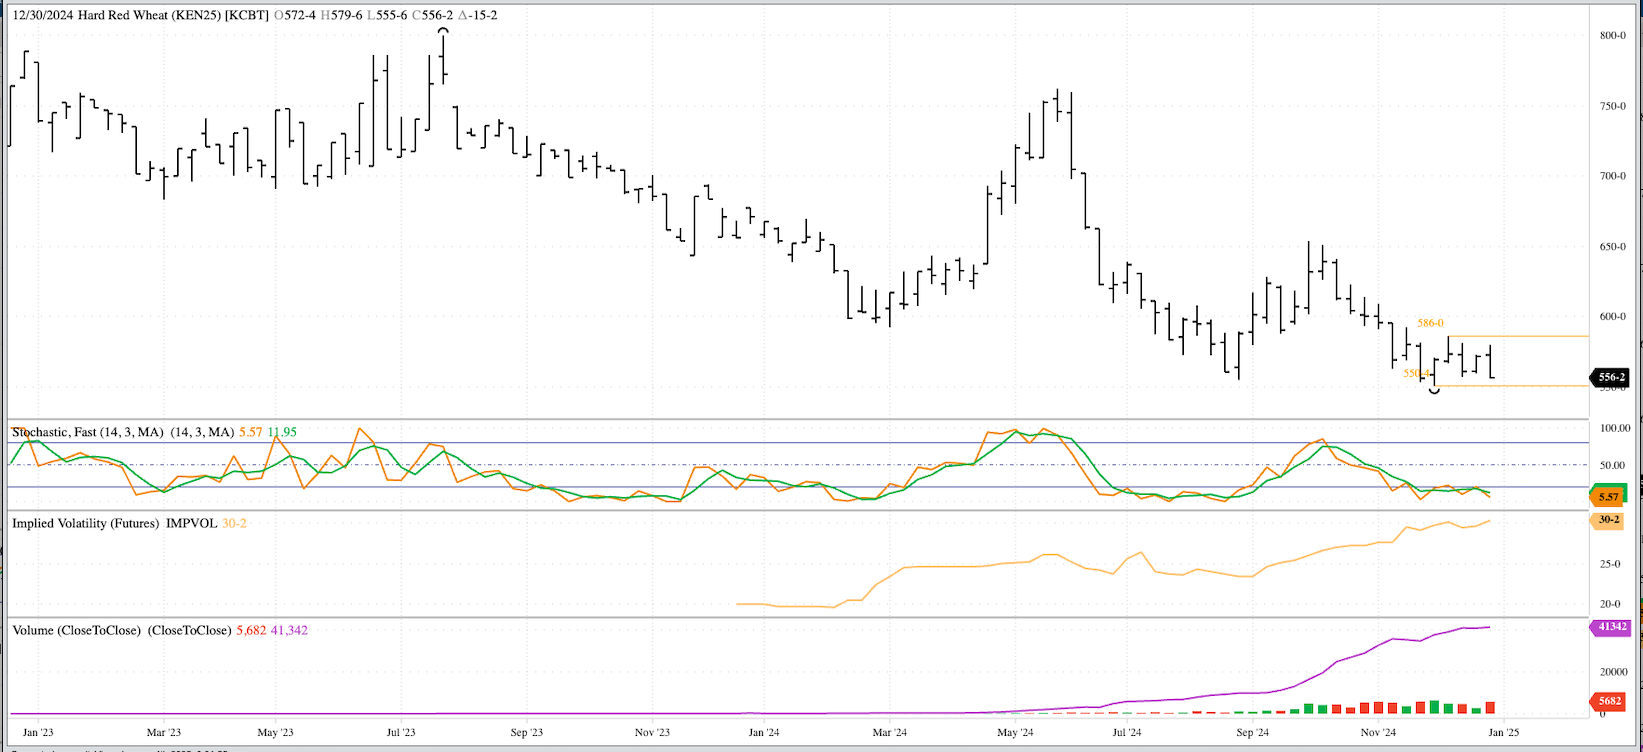This screenshot has height=752, width=1643.
Task: Click the 800-0 label on price axis
Action: click(1612, 35)
